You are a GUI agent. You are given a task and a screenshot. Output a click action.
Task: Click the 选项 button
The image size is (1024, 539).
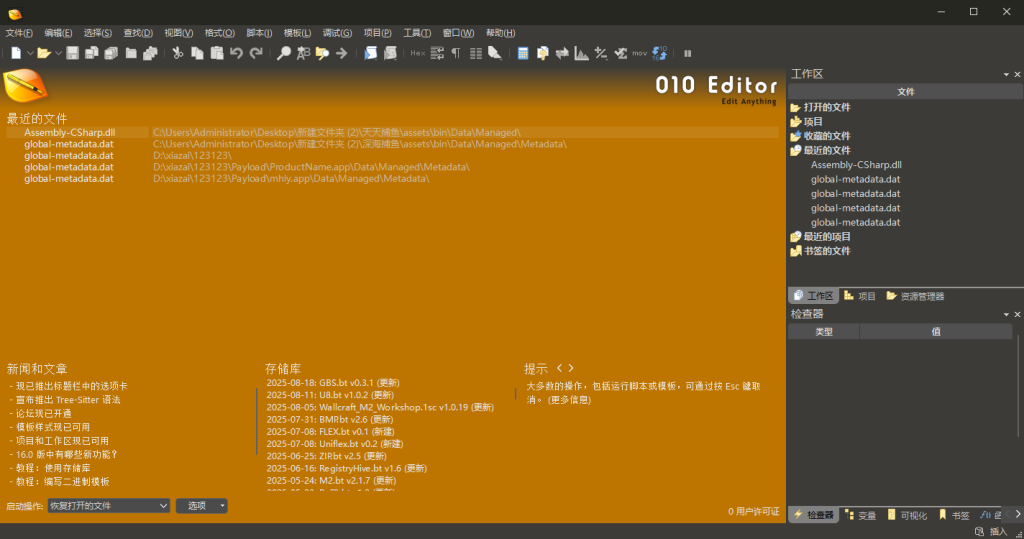(202, 506)
